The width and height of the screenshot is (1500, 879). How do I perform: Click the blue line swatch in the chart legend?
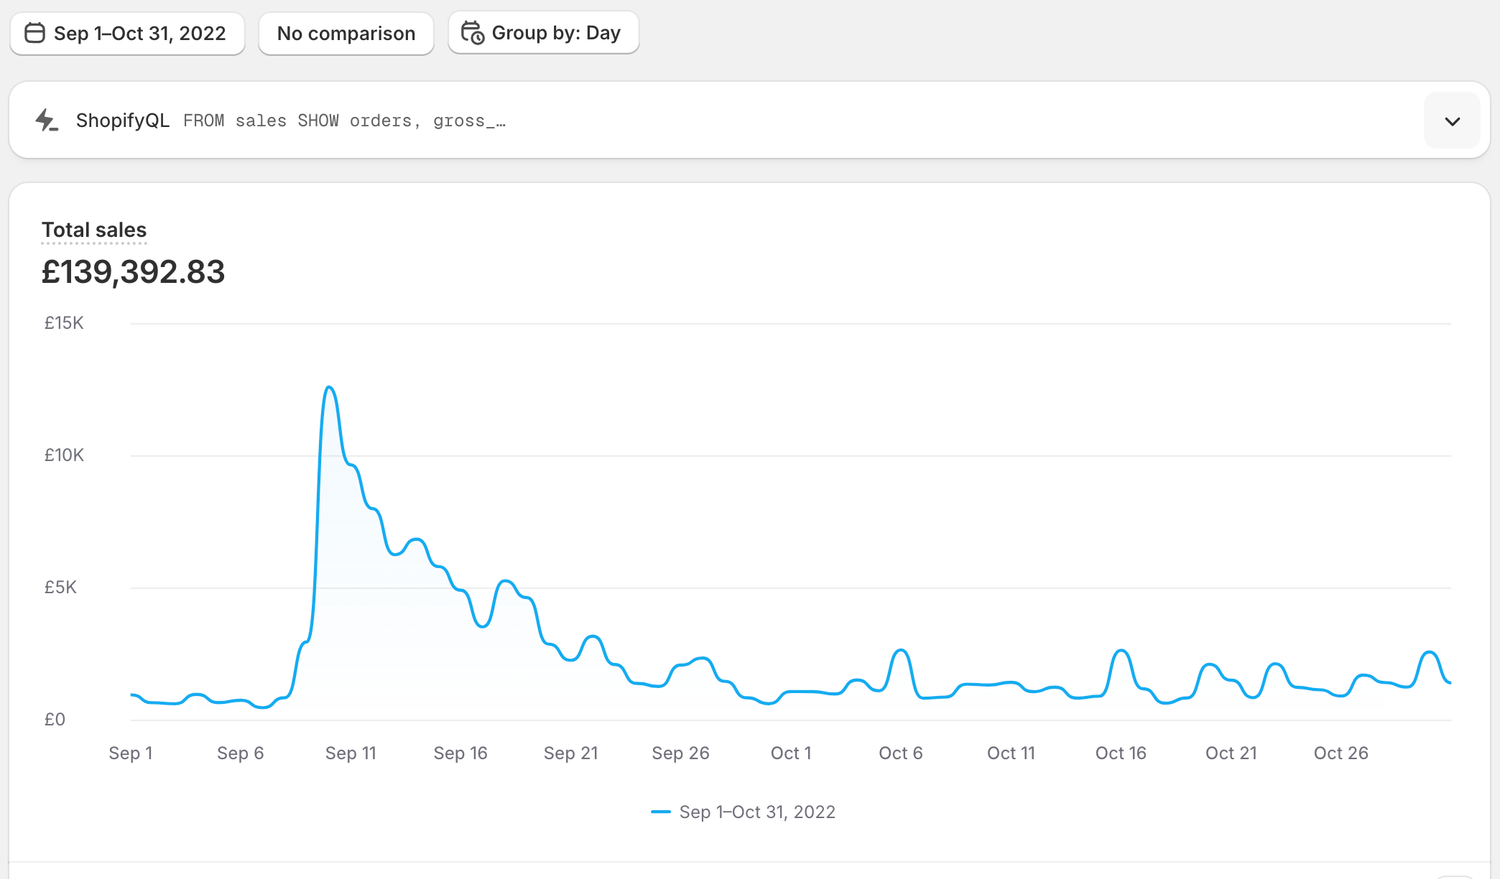(x=660, y=812)
